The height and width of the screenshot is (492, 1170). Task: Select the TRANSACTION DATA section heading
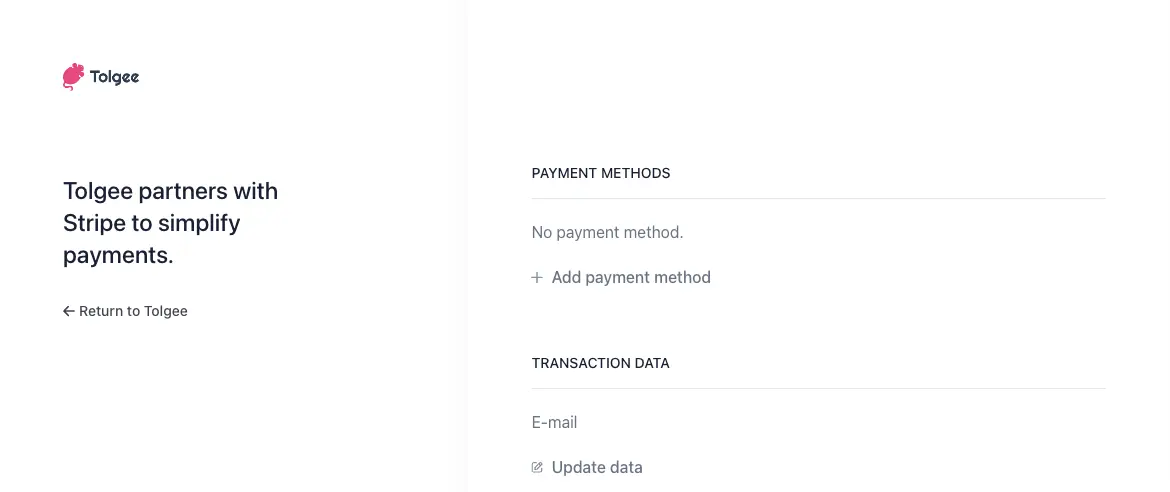coord(601,363)
